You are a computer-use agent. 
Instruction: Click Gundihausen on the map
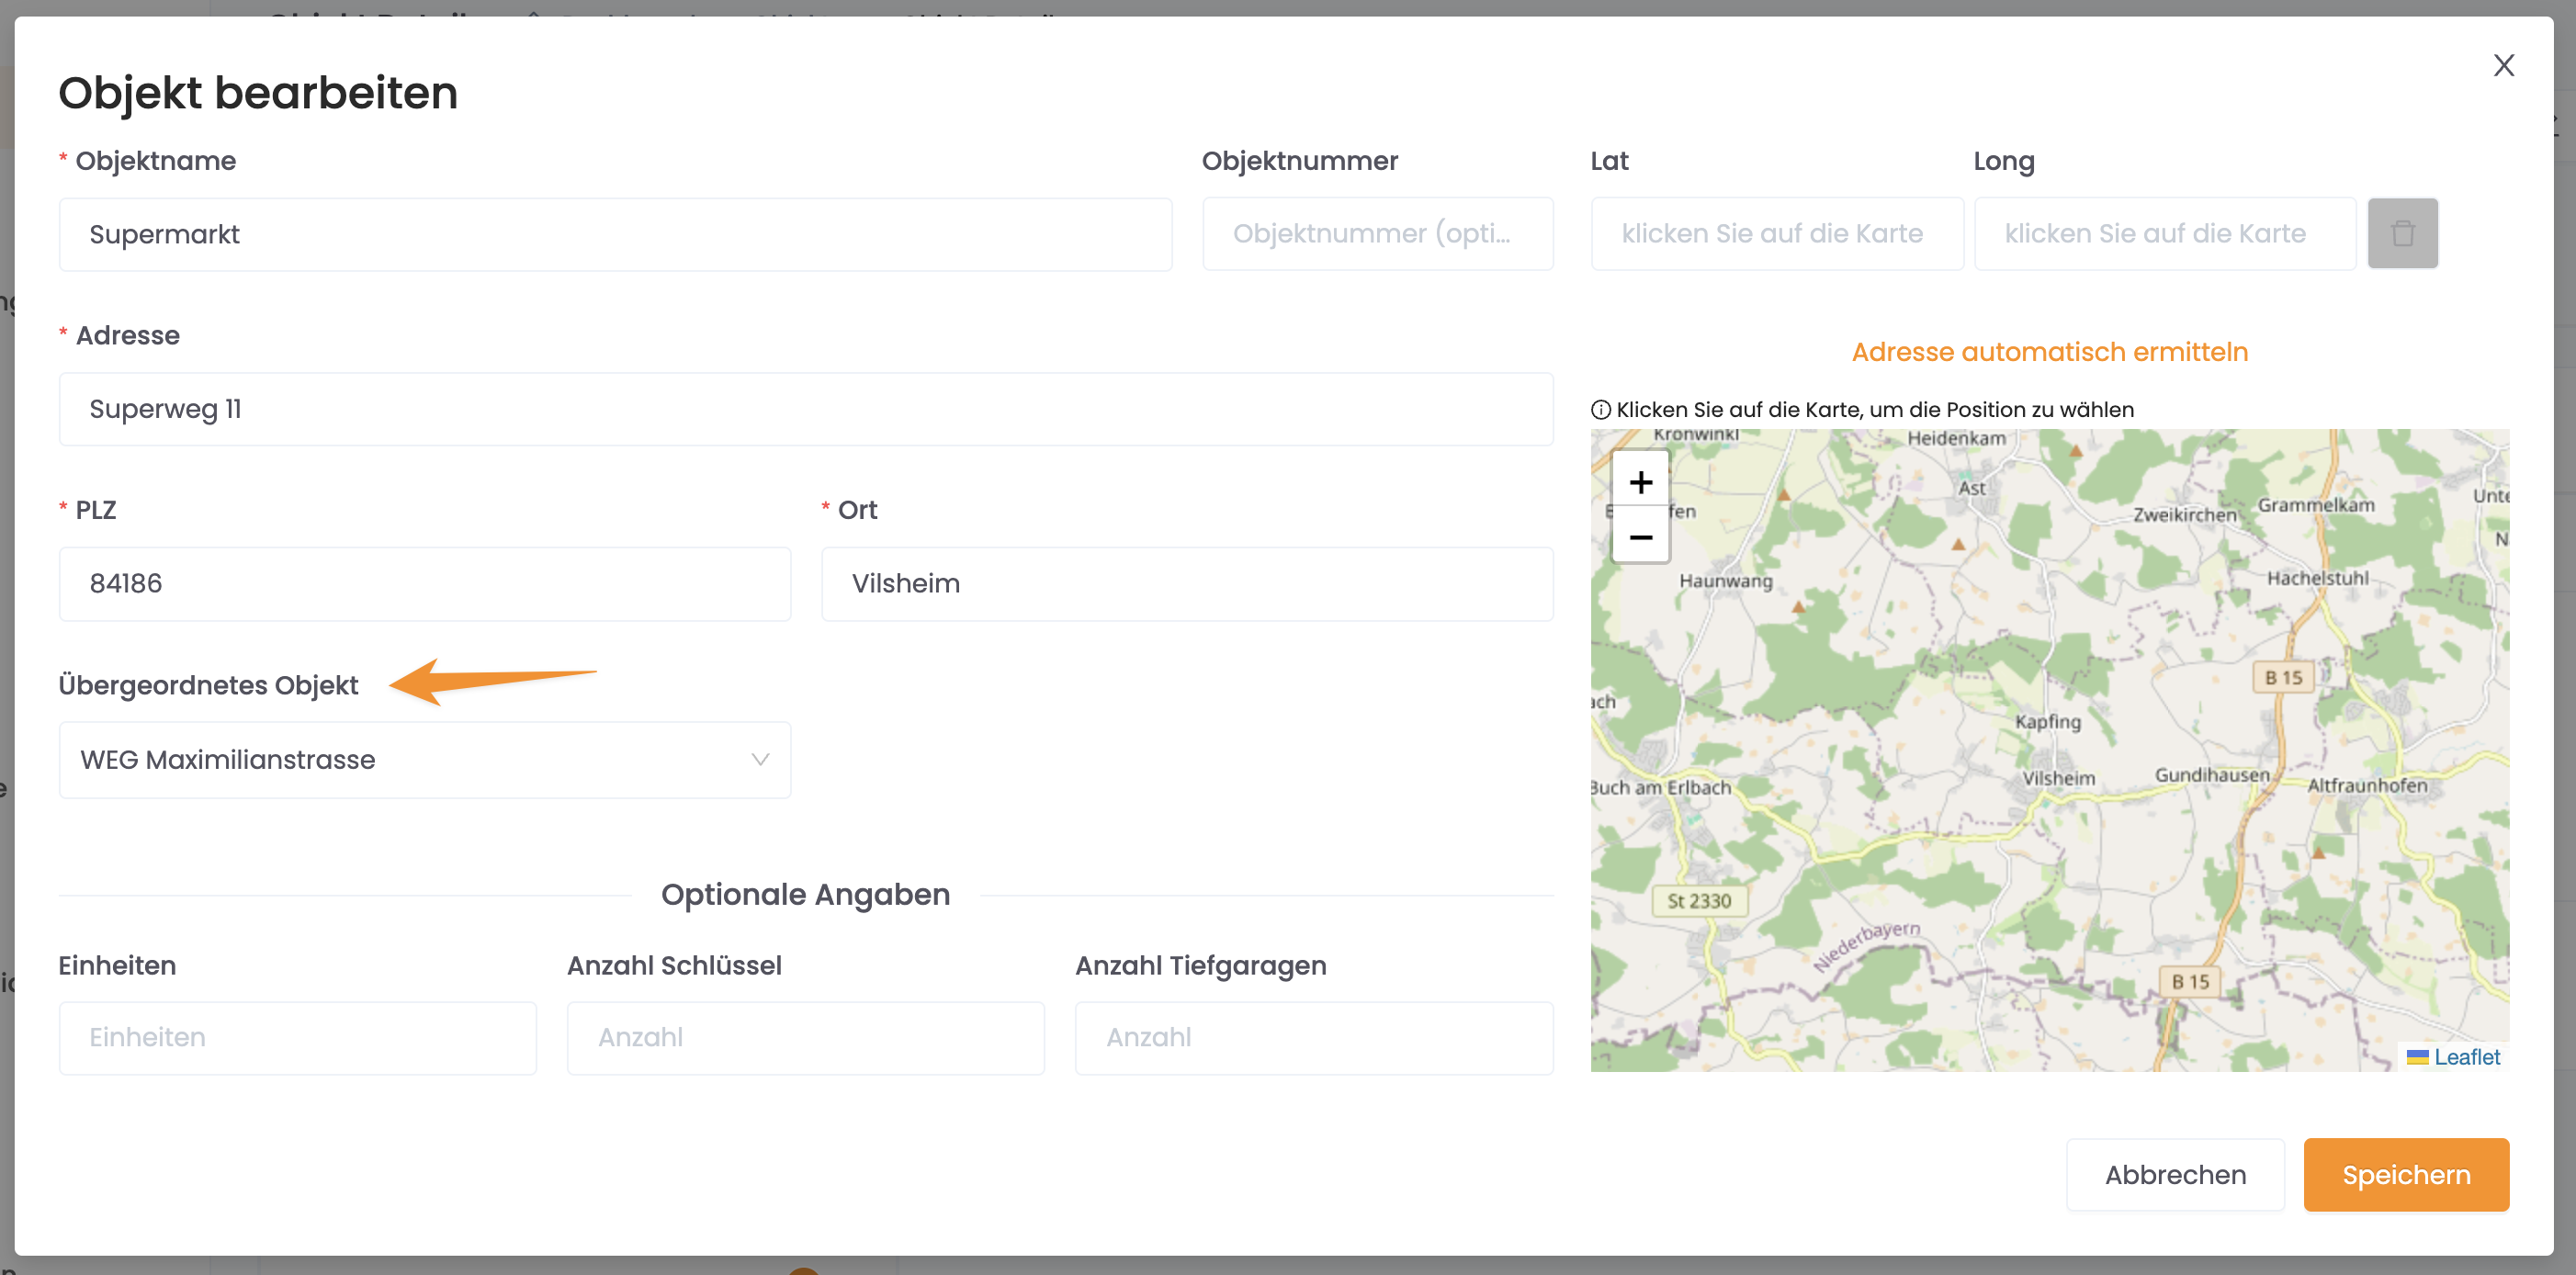click(x=2212, y=775)
